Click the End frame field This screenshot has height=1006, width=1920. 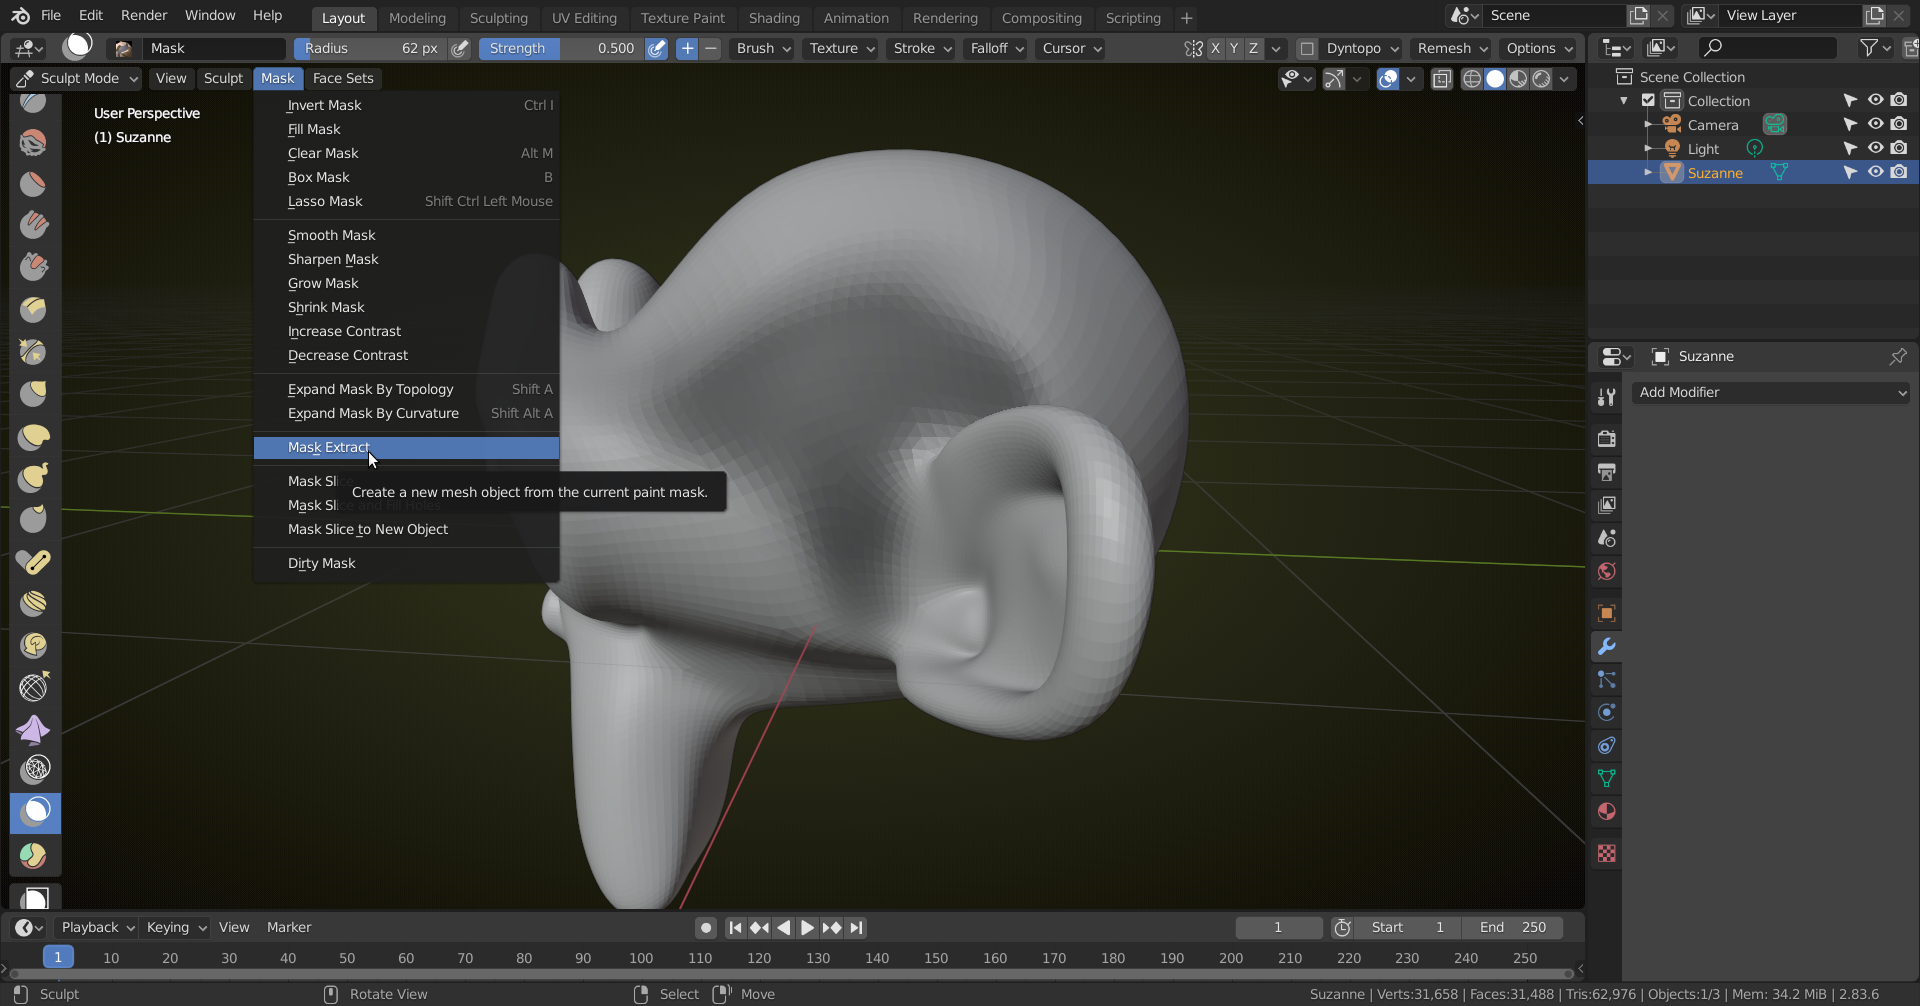(1512, 928)
